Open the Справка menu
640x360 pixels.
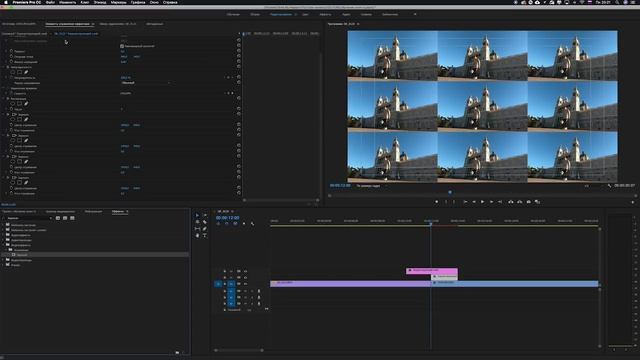tap(170, 2)
